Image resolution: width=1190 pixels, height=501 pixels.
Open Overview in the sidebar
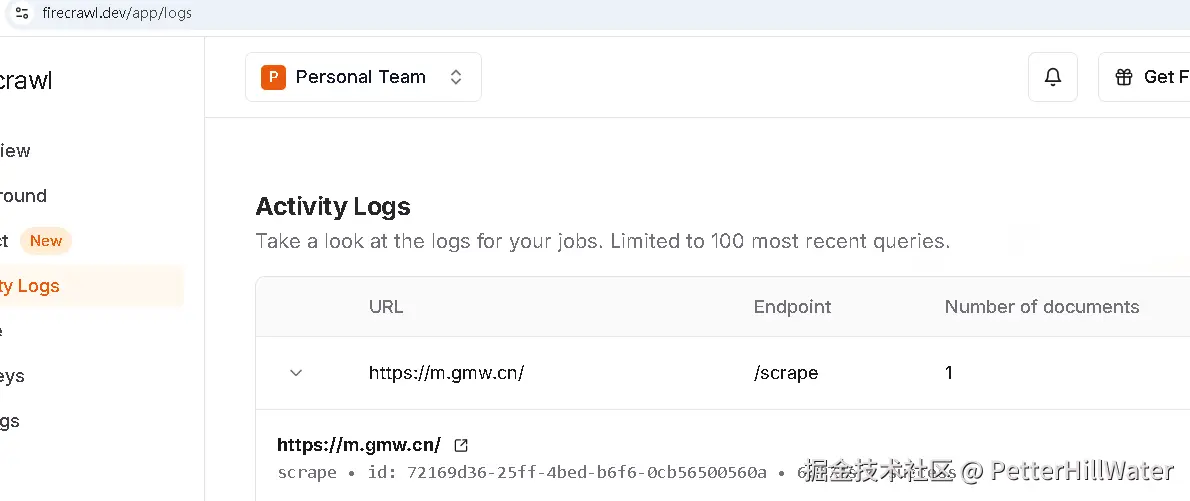pyautogui.click(x=15, y=151)
